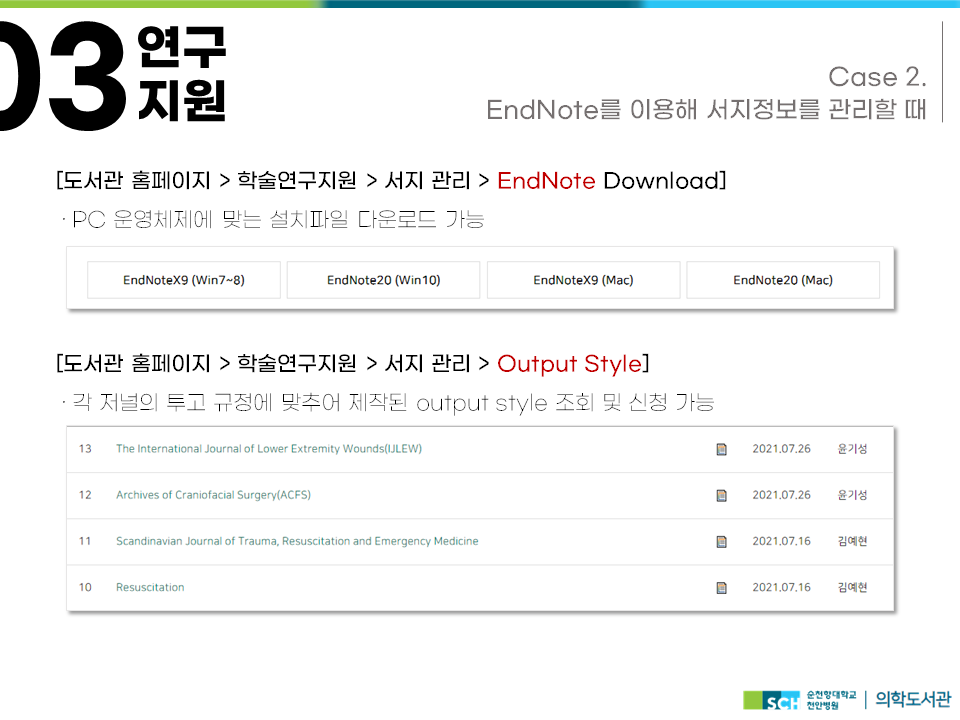960x720 pixels.
Task: Open The International Journal of Lower Extremity Wounds link
Action: (x=269, y=449)
